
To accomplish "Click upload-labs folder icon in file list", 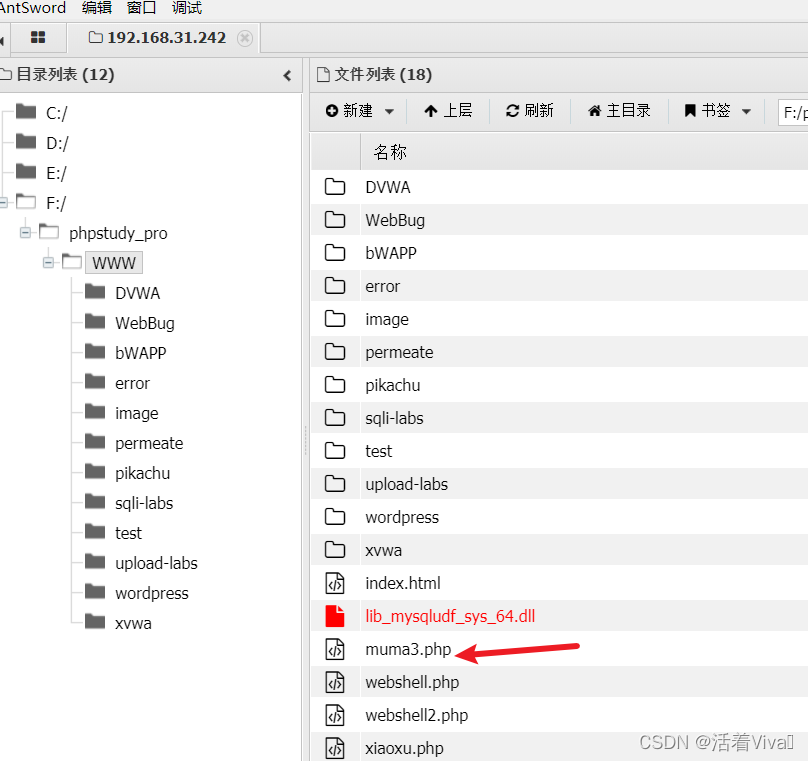I will click(x=335, y=484).
